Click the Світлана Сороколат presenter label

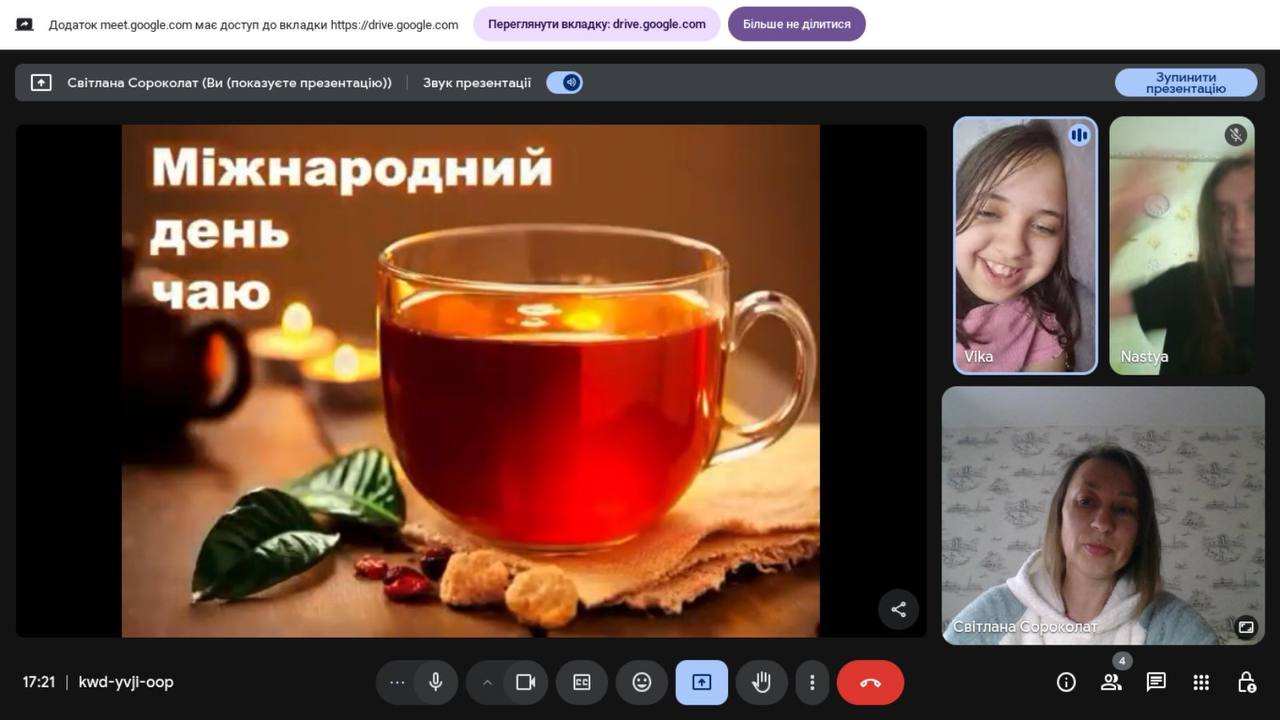tap(229, 83)
